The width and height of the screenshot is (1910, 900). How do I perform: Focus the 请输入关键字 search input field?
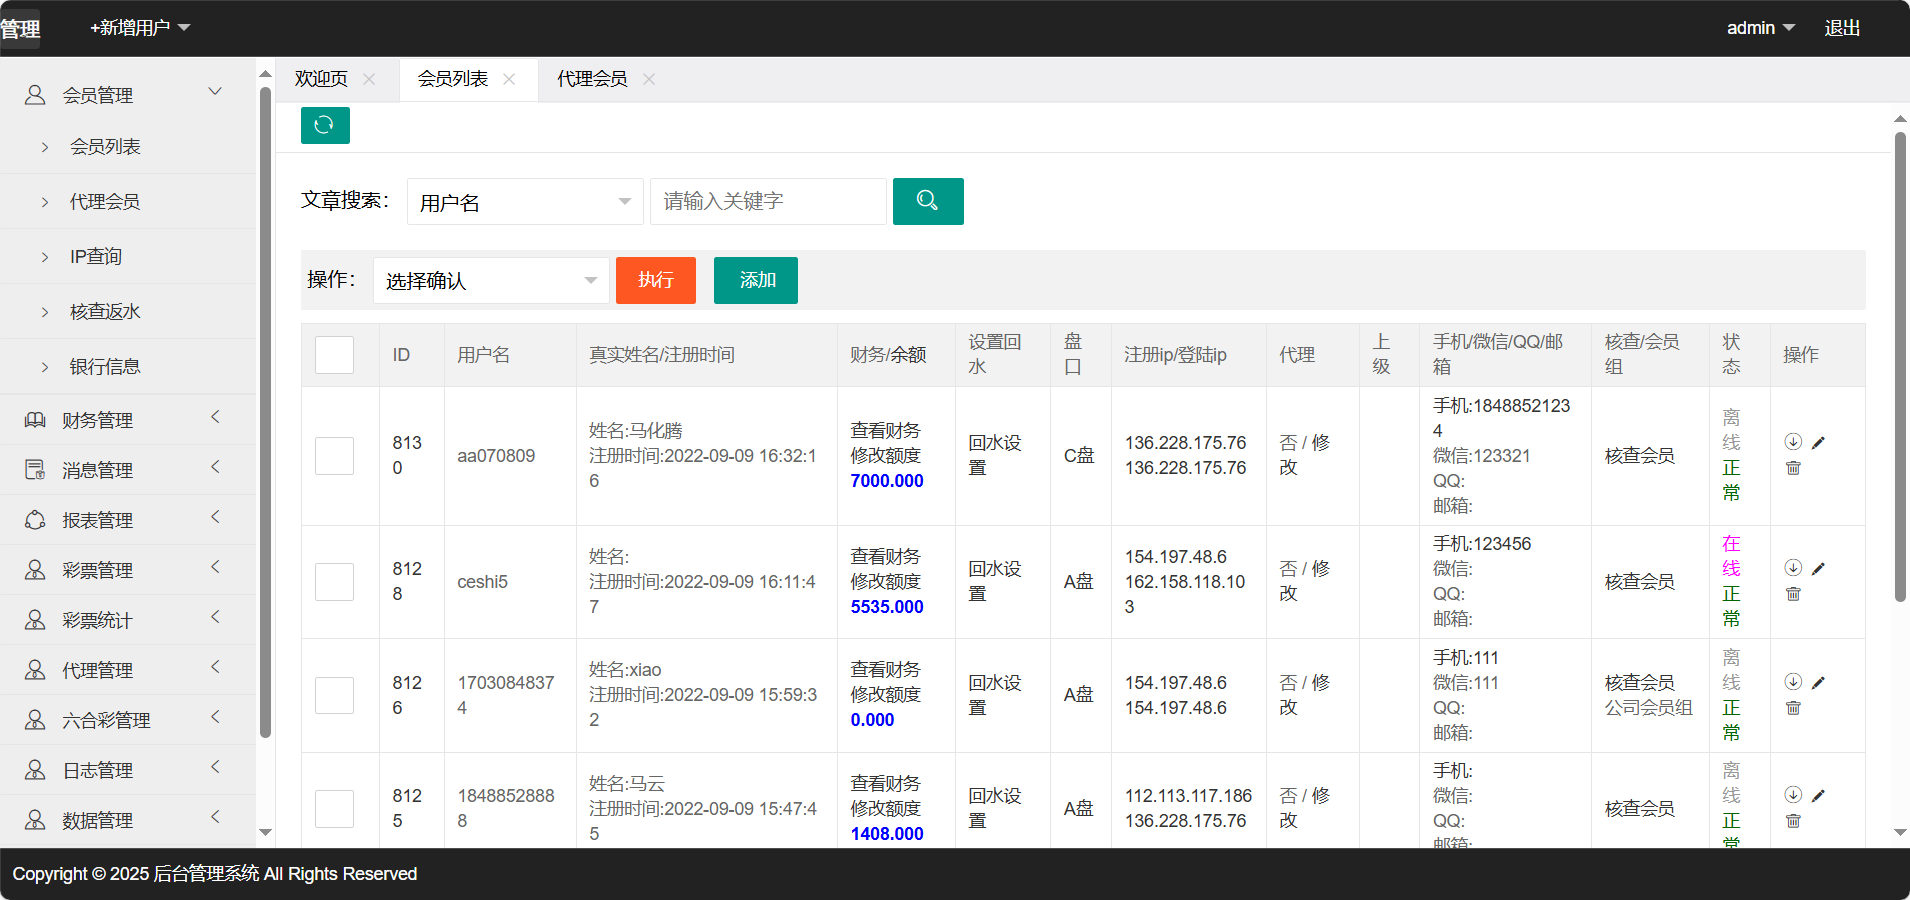[767, 202]
